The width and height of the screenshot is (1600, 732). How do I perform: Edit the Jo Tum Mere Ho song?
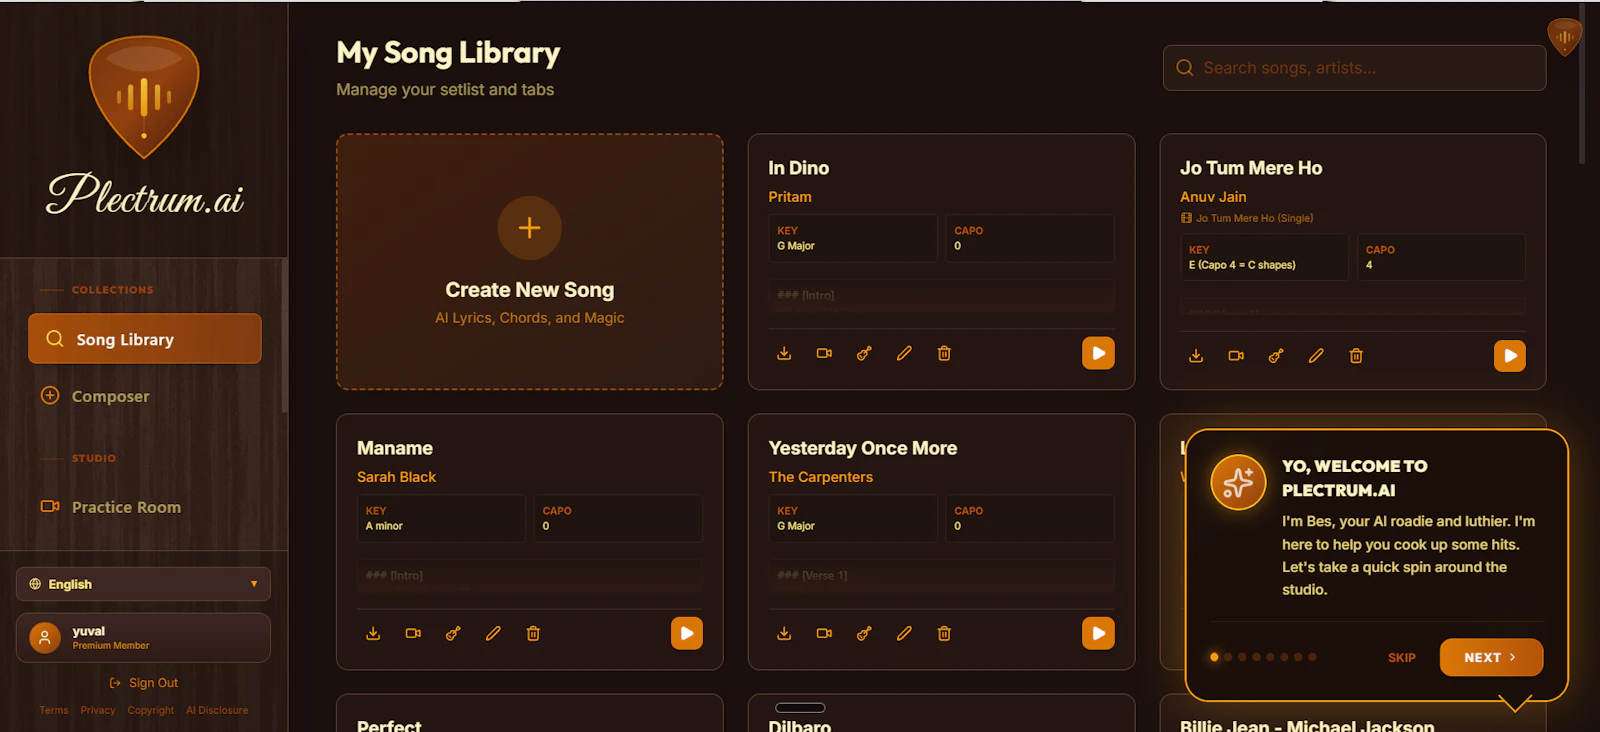1316,356
